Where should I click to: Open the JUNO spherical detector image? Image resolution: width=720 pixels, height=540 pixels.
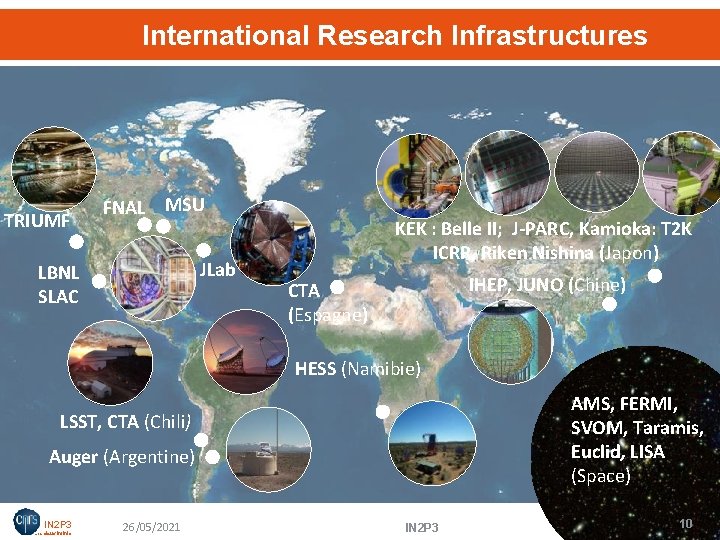(x=511, y=342)
